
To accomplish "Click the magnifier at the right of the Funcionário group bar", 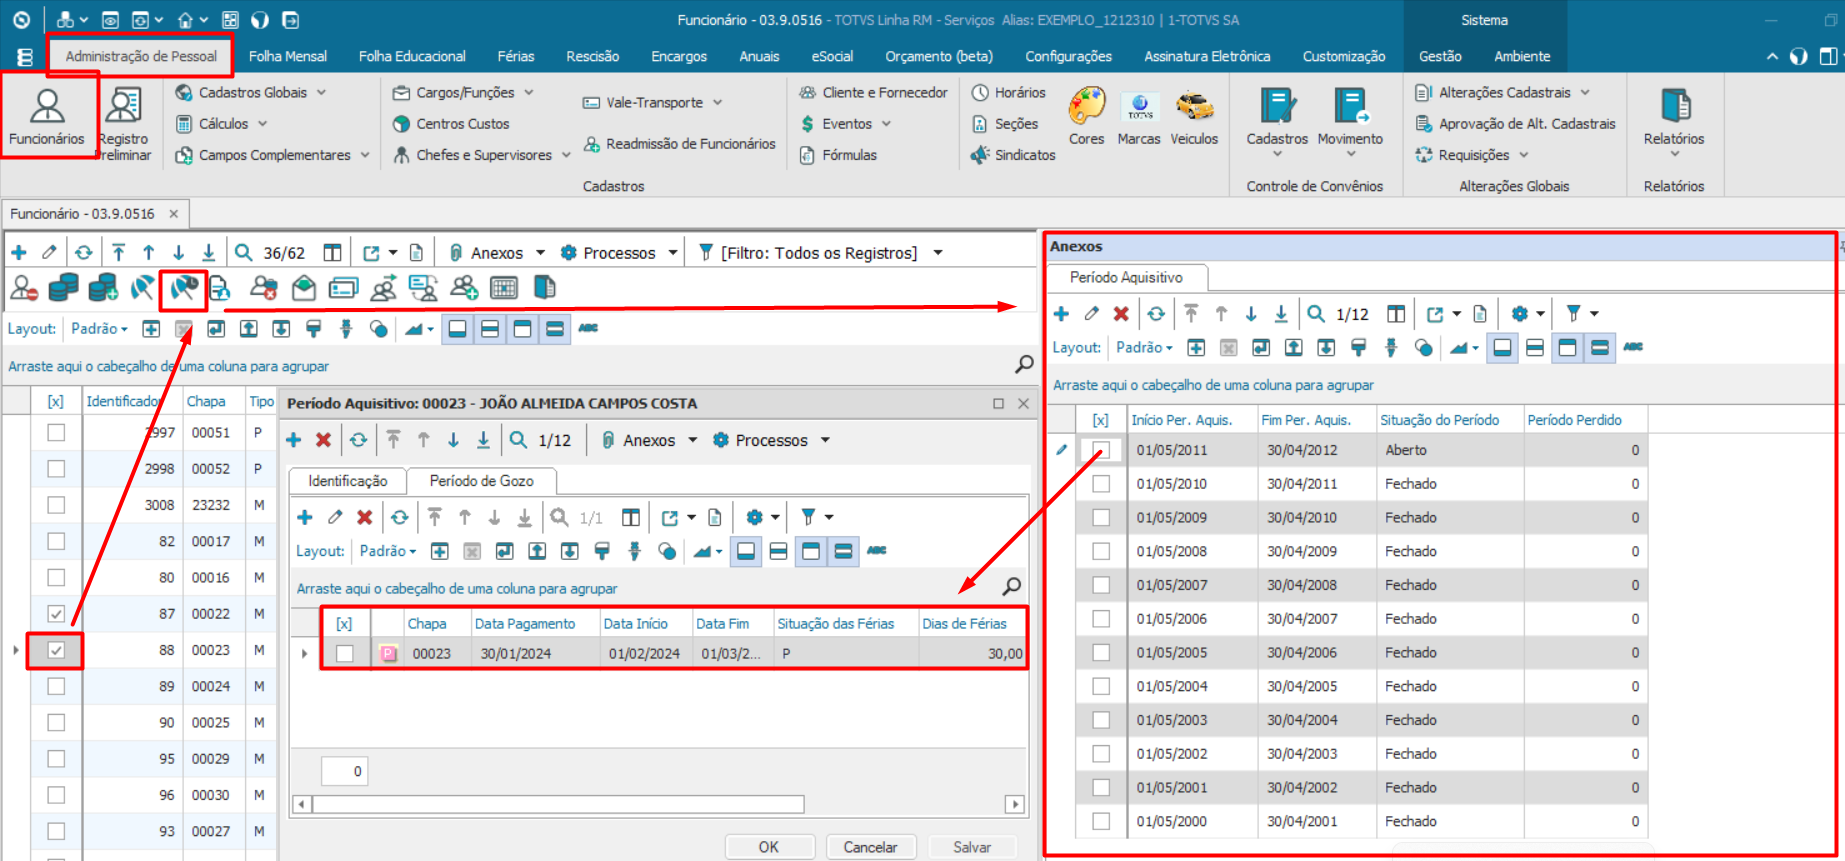I will coord(1024,365).
